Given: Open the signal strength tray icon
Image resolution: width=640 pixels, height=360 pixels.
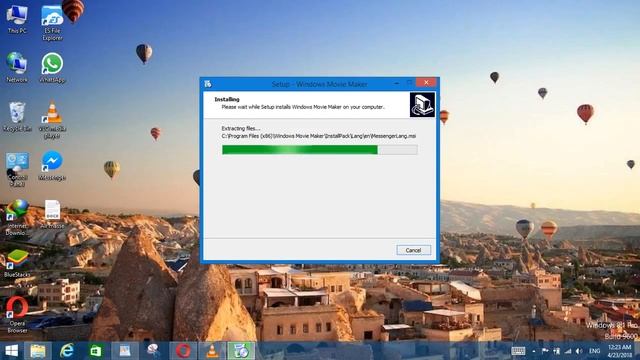Looking at the screenshot, I should [x=568, y=351].
